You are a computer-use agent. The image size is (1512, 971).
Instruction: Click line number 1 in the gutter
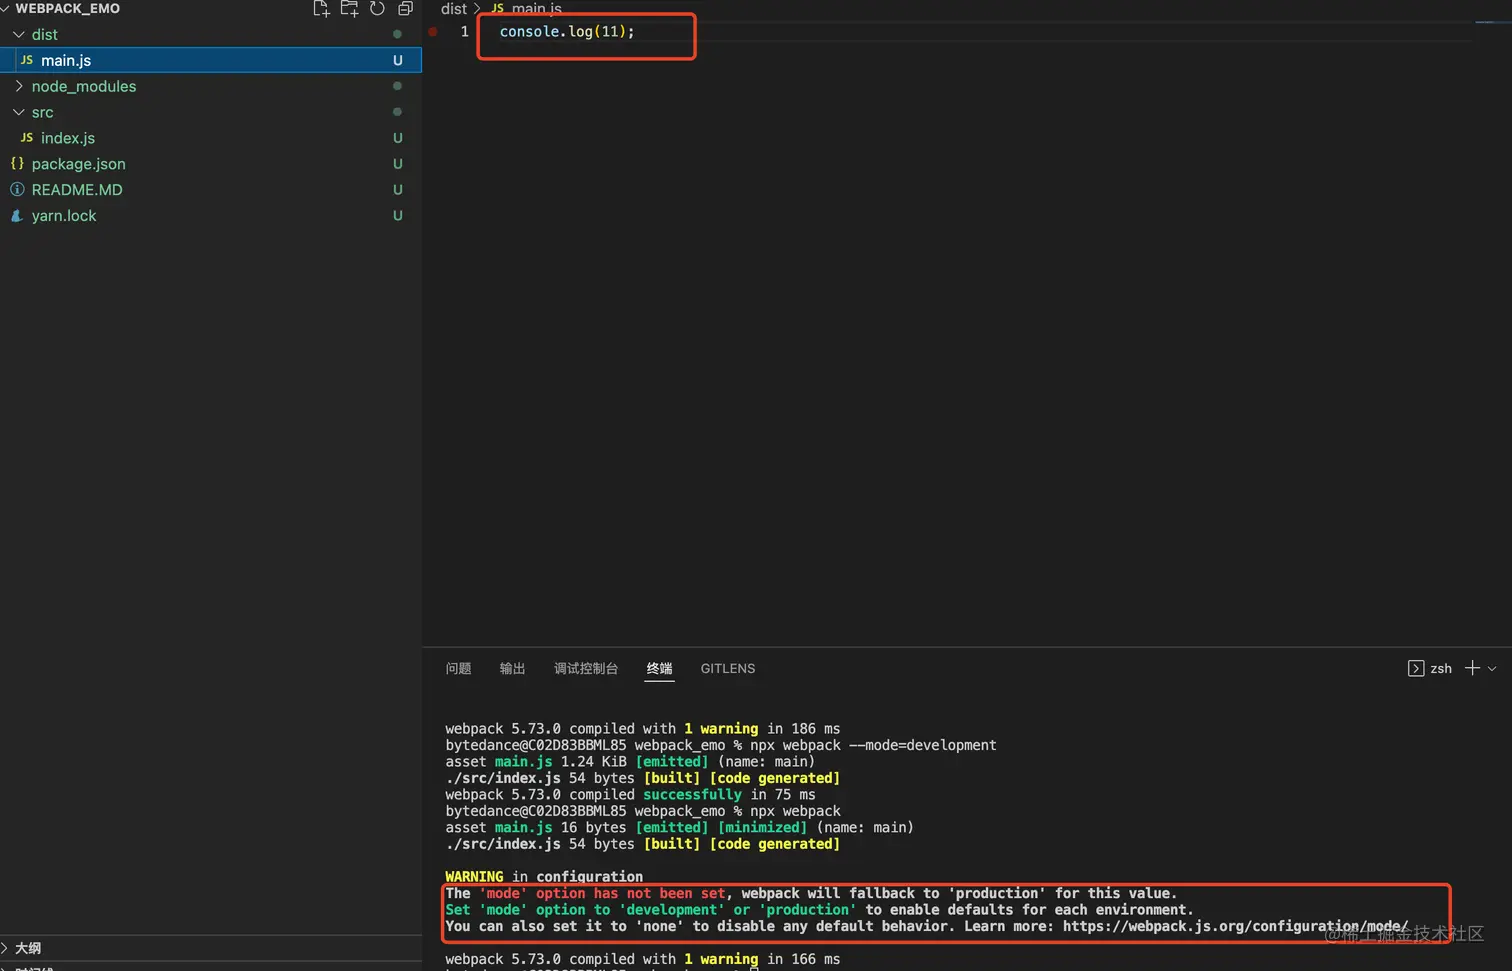click(464, 32)
